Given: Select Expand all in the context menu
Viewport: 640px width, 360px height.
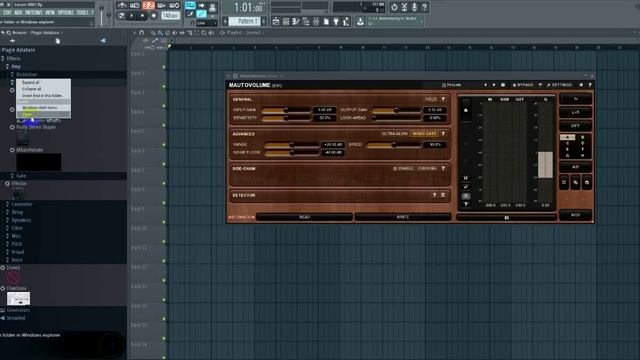Looking at the screenshot, I should tap(31, 82).
